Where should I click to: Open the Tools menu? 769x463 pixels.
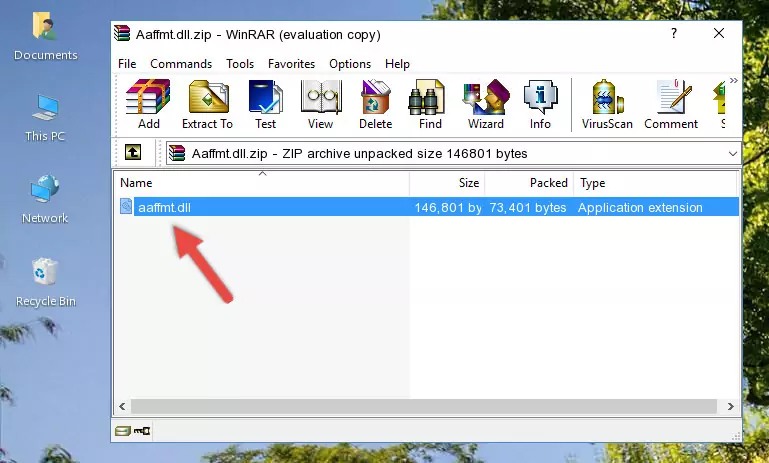point(240,64)
